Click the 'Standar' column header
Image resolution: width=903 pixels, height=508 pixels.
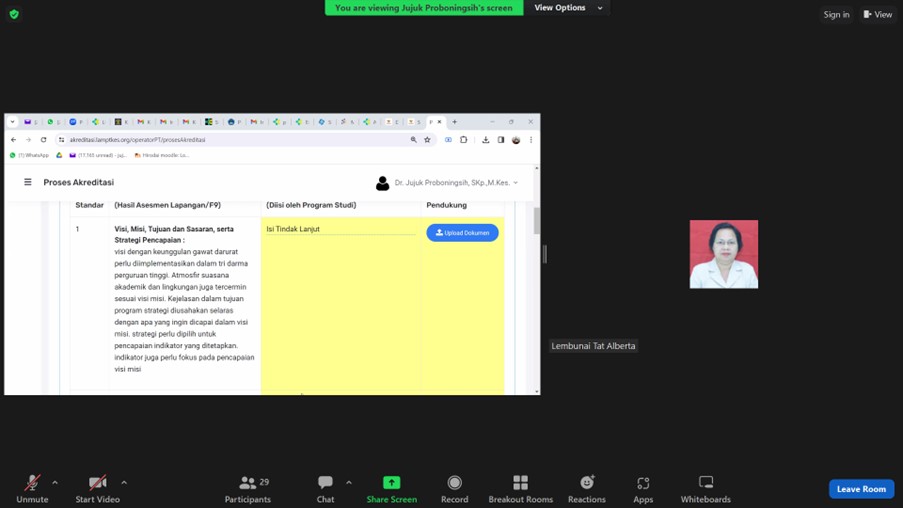point(89,205)
